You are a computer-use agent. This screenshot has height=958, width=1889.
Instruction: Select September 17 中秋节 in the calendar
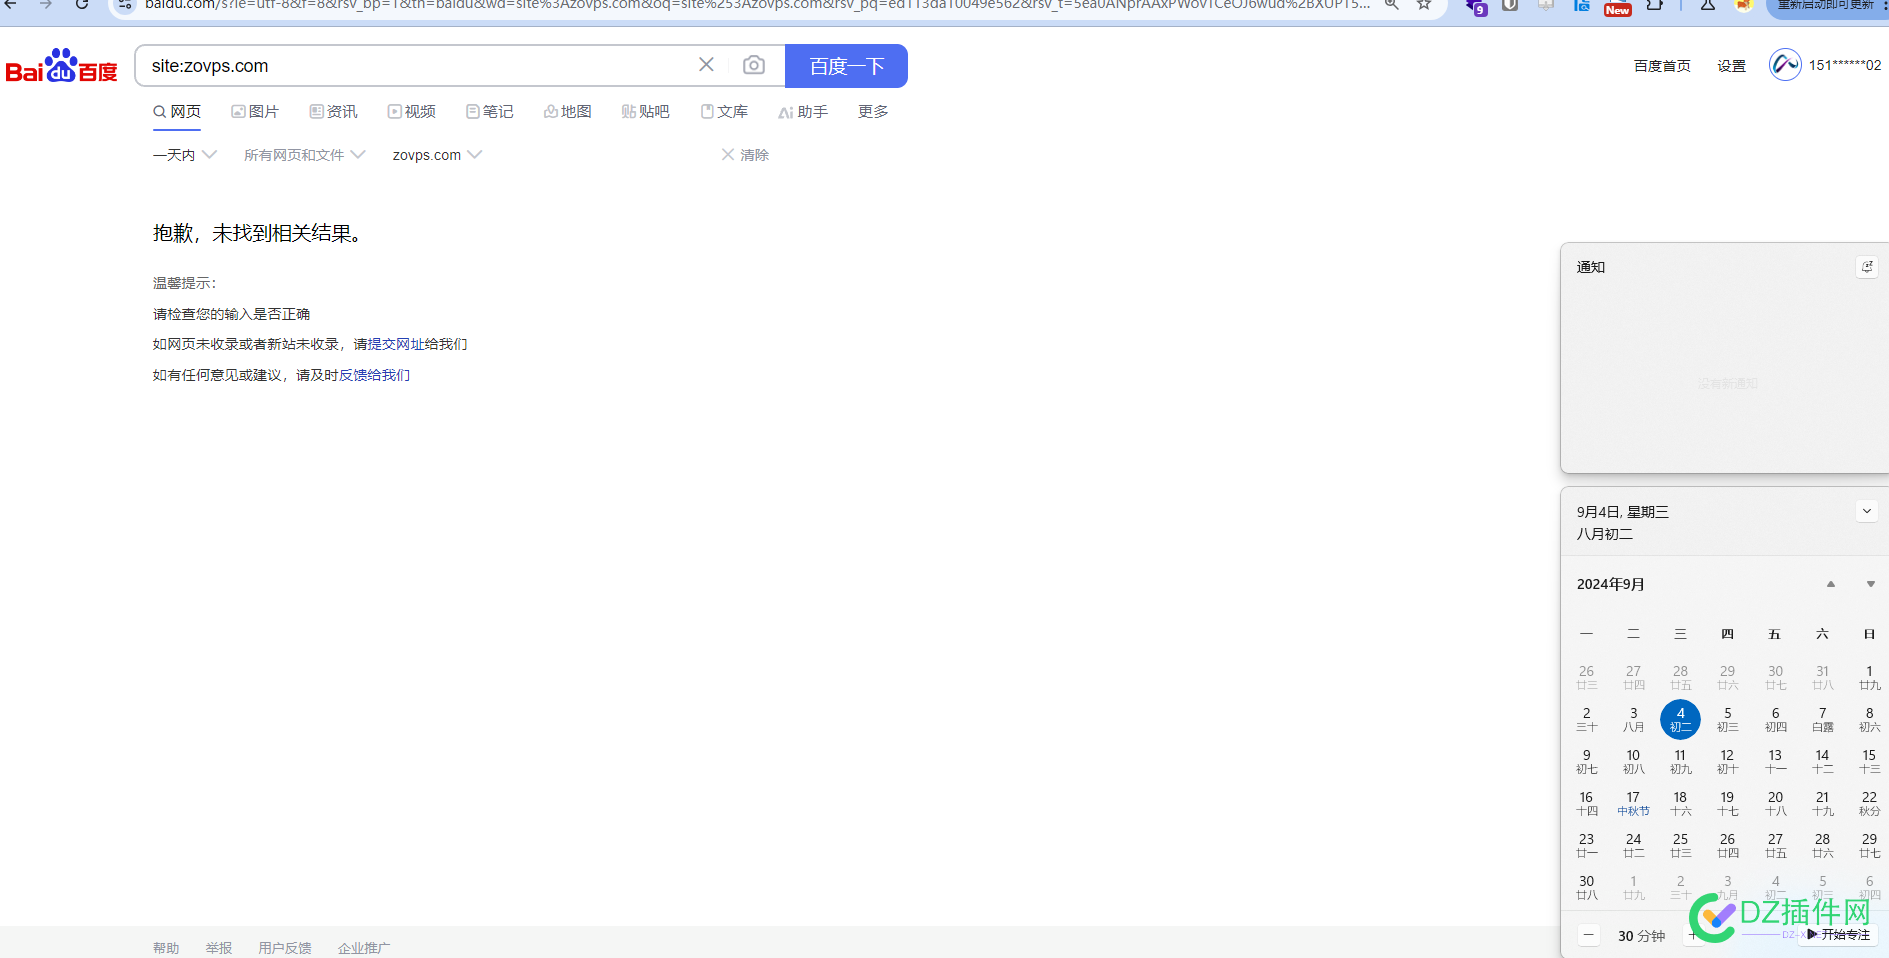click(1633, 803)
